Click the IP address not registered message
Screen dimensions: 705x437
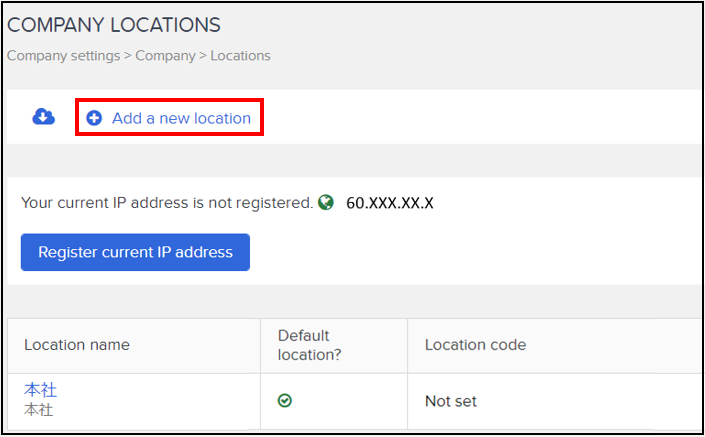pyautogui.click(x=167, y=203)
